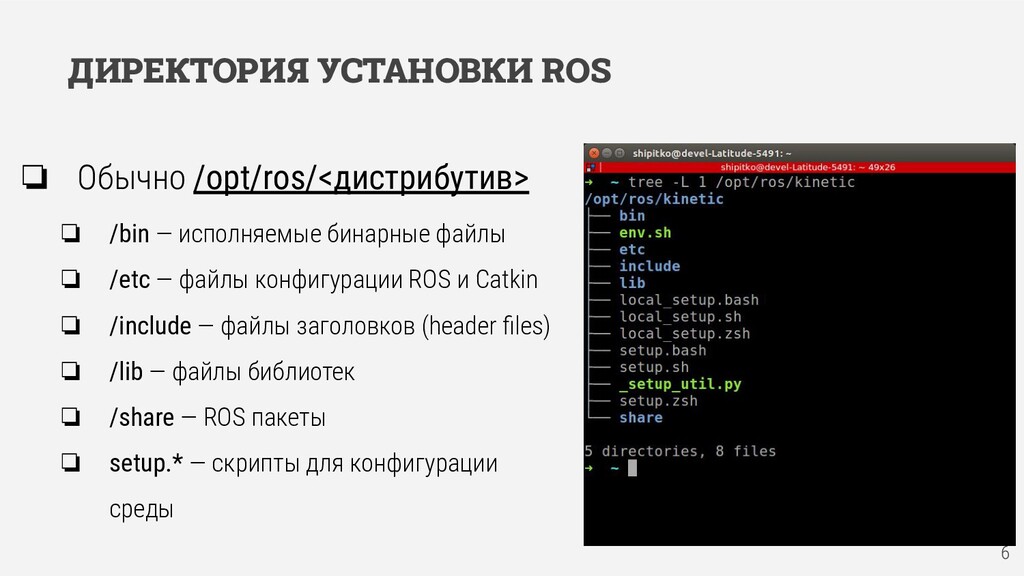Image resolution: width=1024 pixels, height=576 pixels.
Task: Click the bullet box beside /lib
Action: (x=71, y=371)
